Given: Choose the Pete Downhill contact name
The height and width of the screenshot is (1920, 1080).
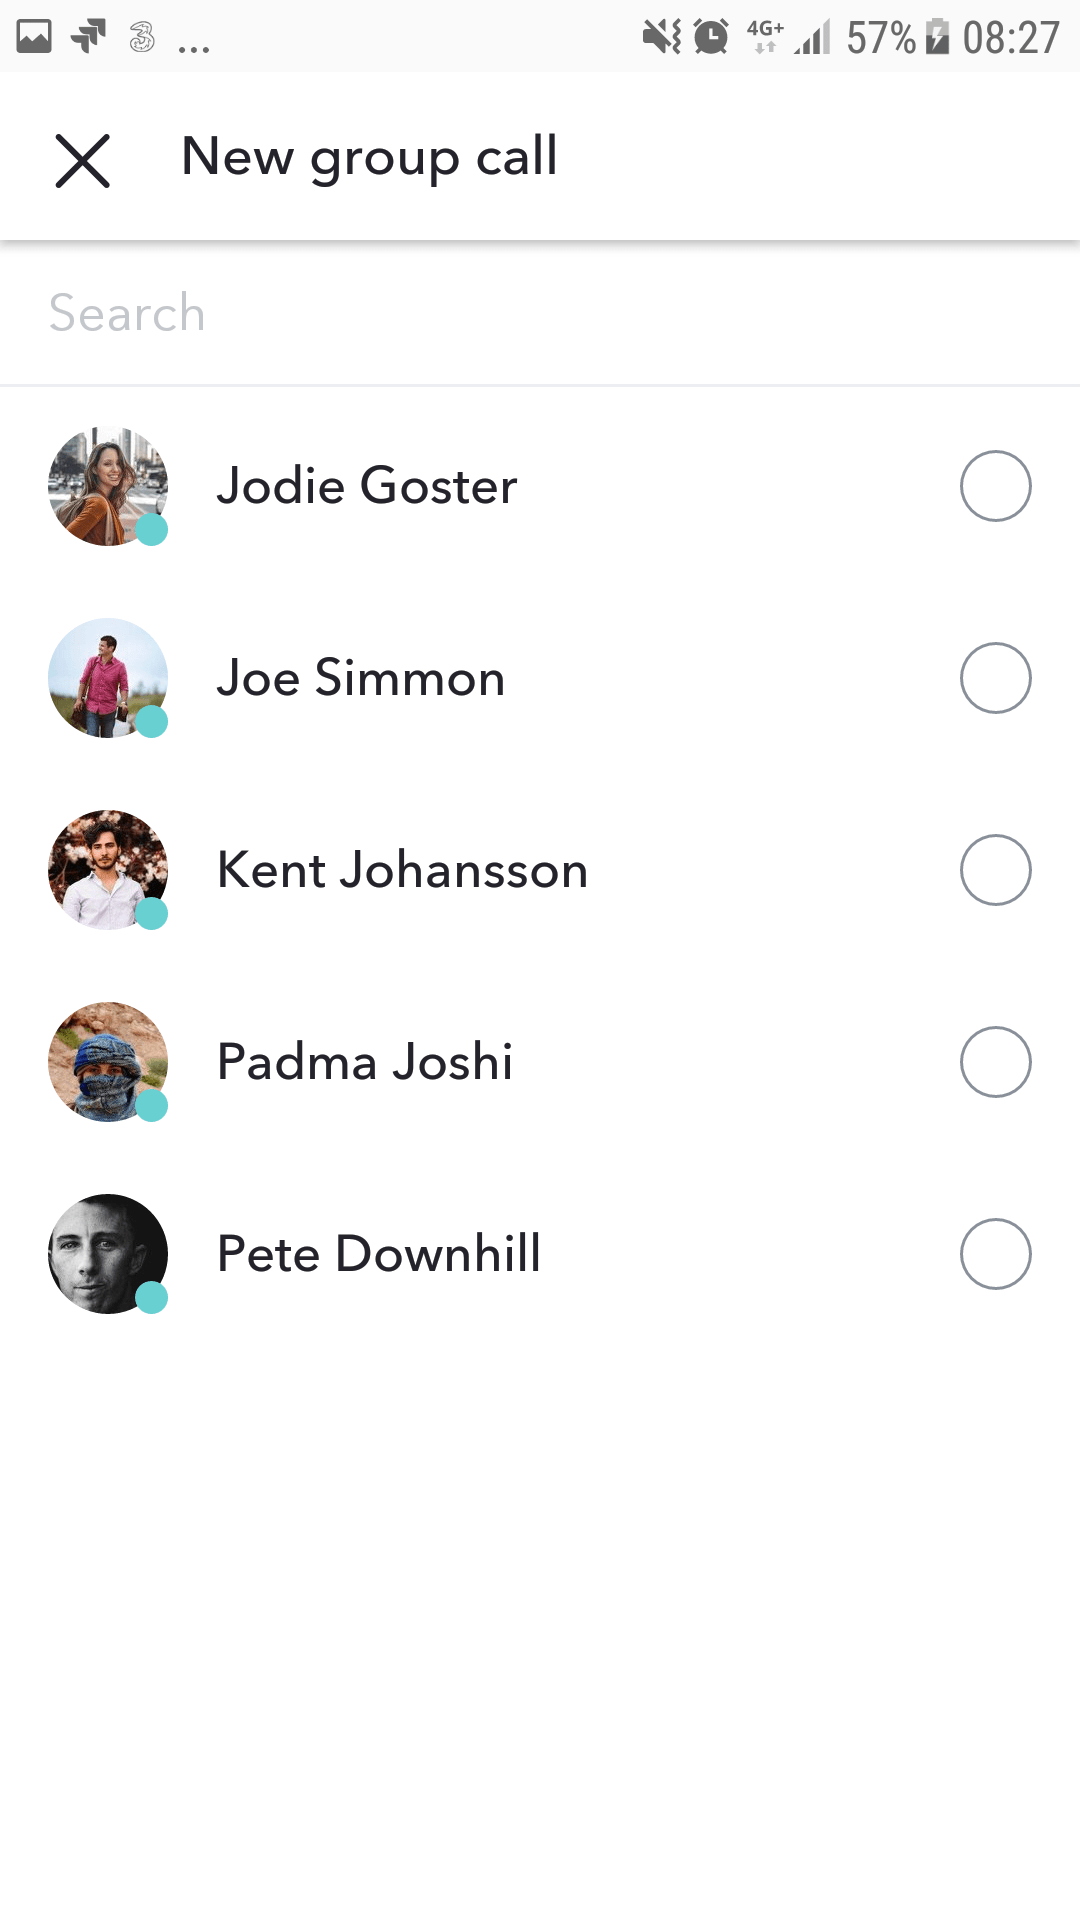Looking at the screenshot, I should 379,1254.
